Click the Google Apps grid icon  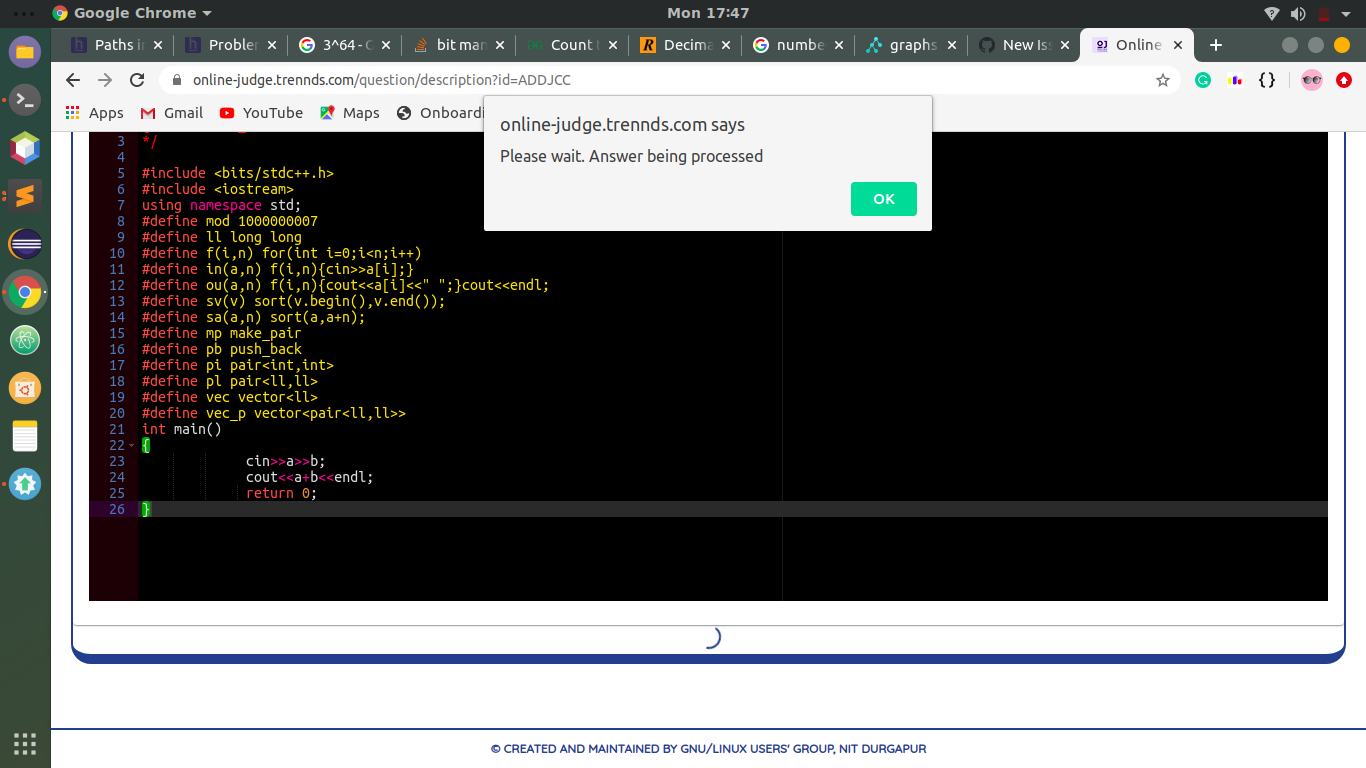coord(71,113)
